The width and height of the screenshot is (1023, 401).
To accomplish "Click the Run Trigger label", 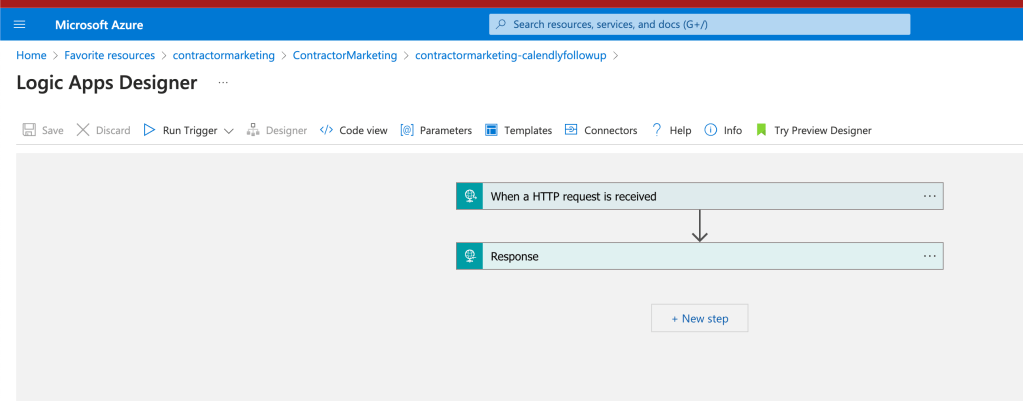I will [x=190, y=130].
